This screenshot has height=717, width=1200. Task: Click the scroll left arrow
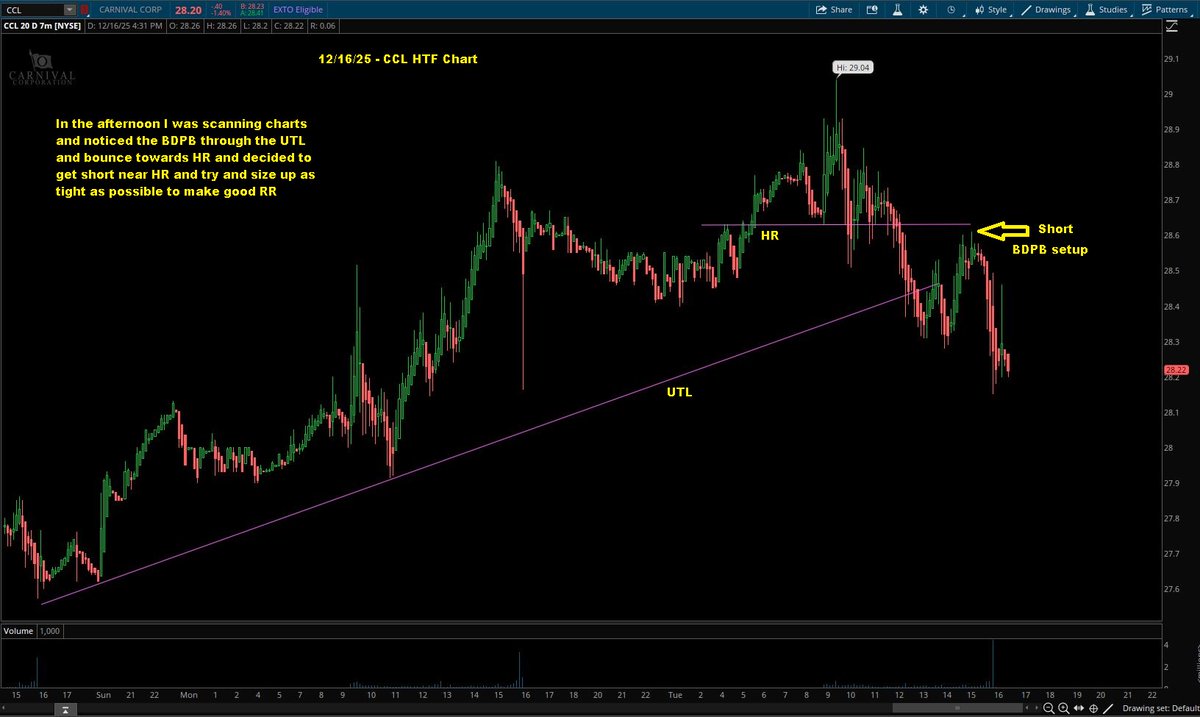point(1027,708)
